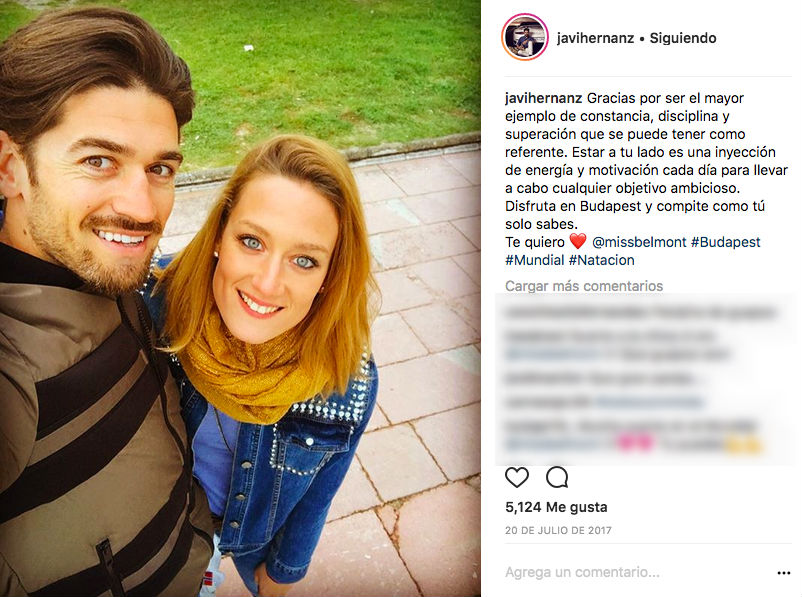Click the 20 de julio de 2017 timestamp

pyautogui.click(x=558, y=530)
